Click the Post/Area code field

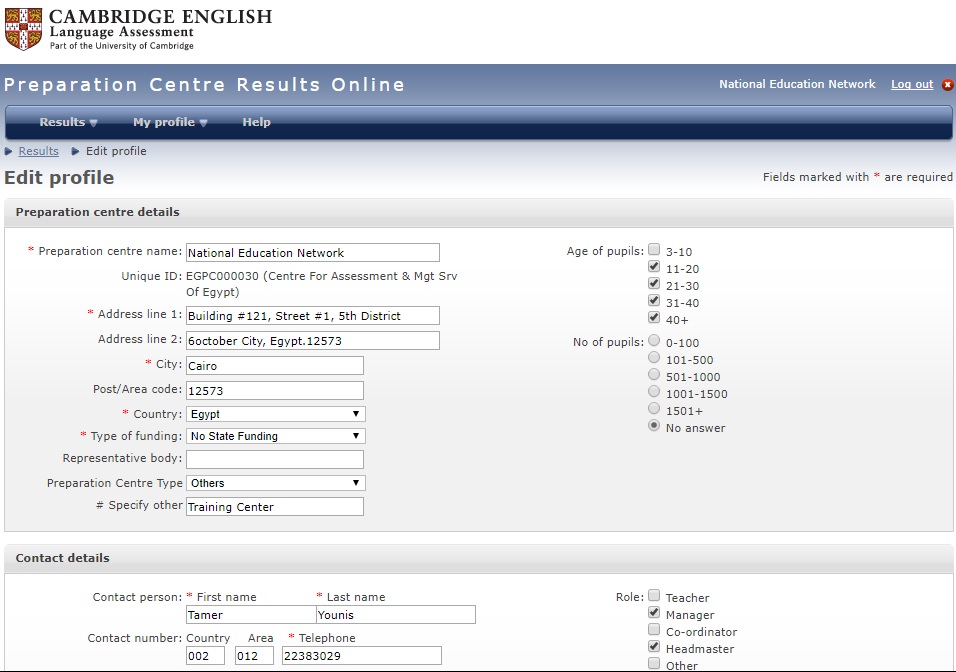(x=275, y=391)
